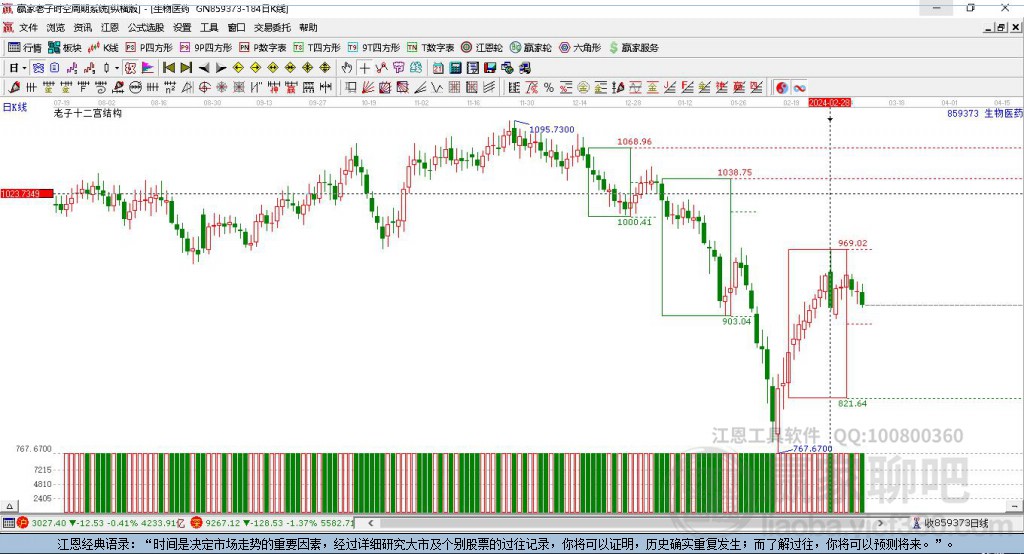Viewport: 1024px width, 554px height.
Task: Step chart right with black arrow
Action: coord(221,68)
